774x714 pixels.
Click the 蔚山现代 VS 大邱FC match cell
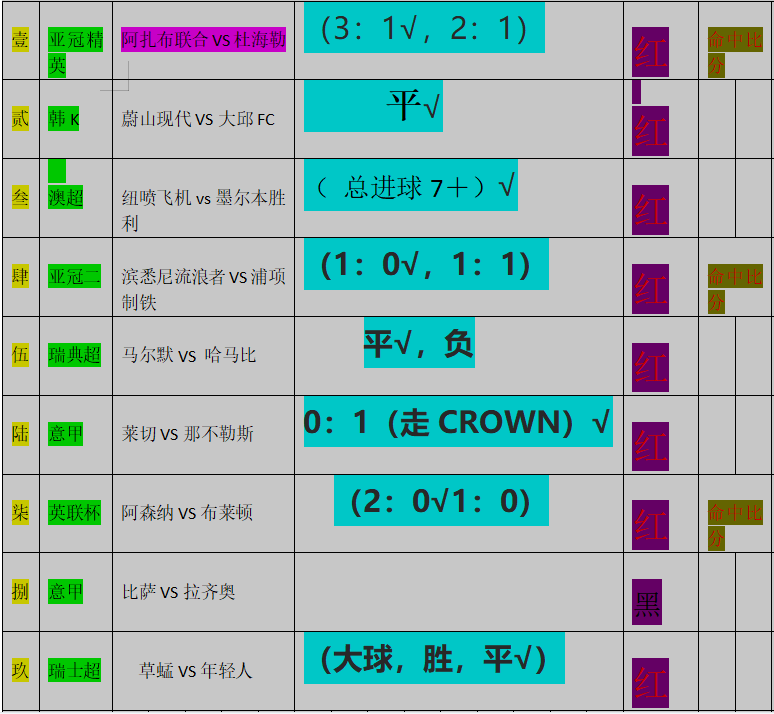[x=198, y=119]
